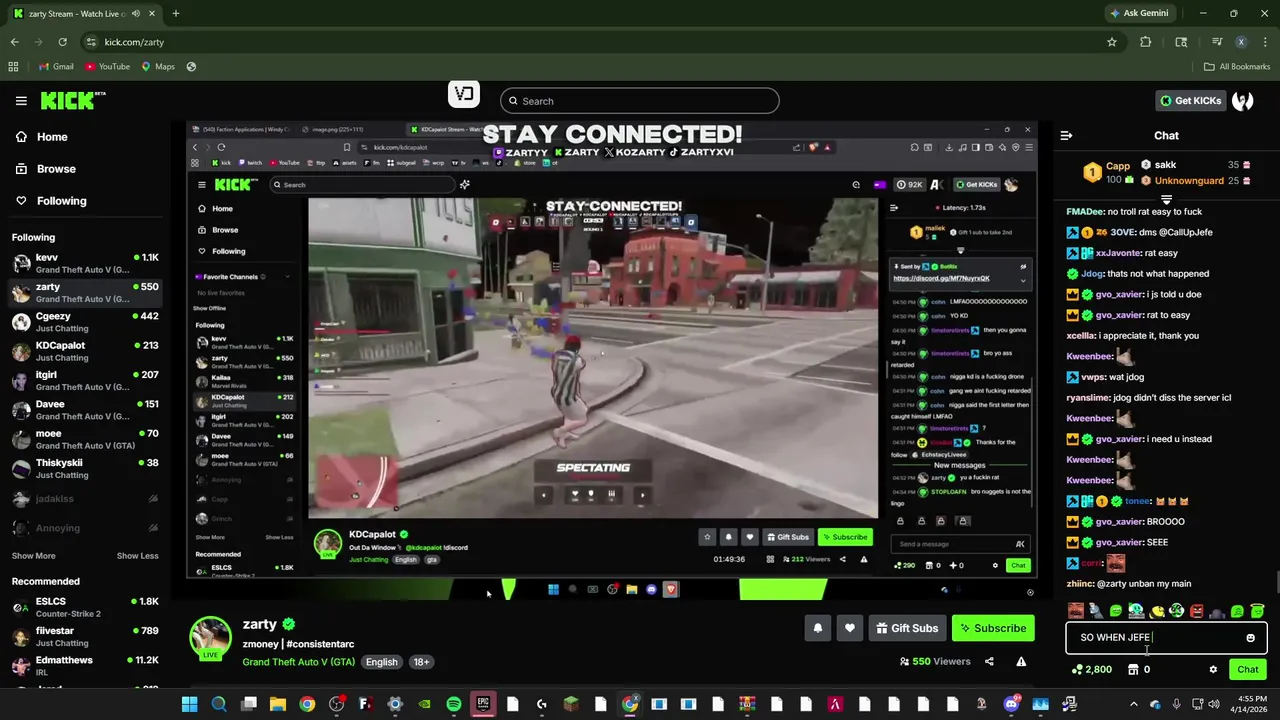Open the emoji picker in chat input
The image size is (1280, 720).
[x=1250, y=638]
